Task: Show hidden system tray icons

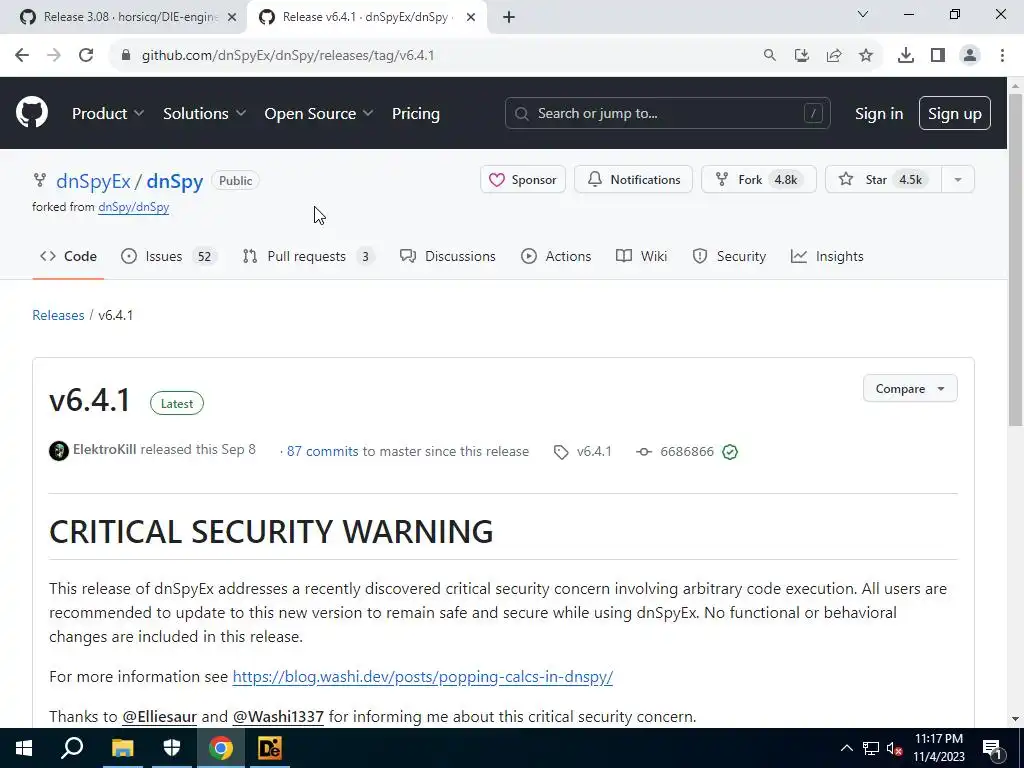Action: pos(846,748)
